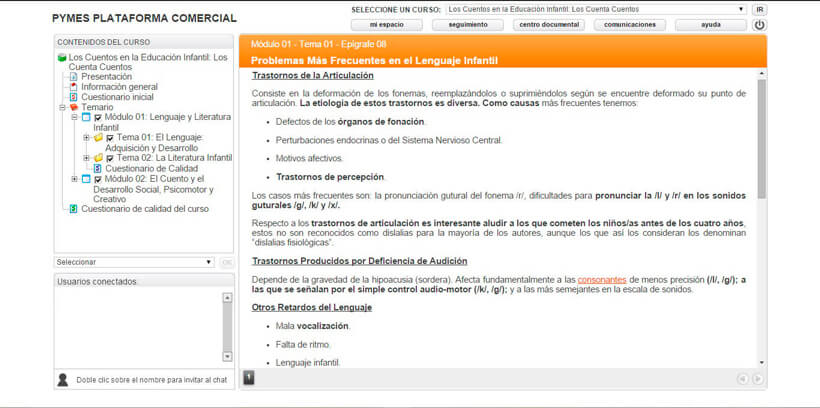Collapse the Temario tree node

click(x=62, y=107)
